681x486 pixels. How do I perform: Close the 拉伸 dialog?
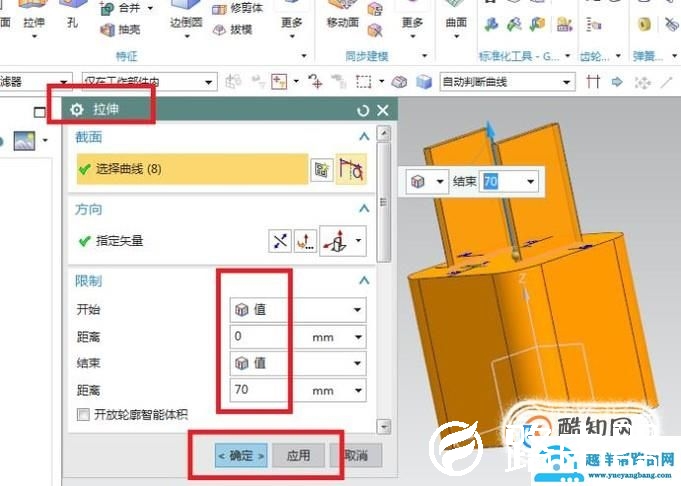tap(383, 110)
